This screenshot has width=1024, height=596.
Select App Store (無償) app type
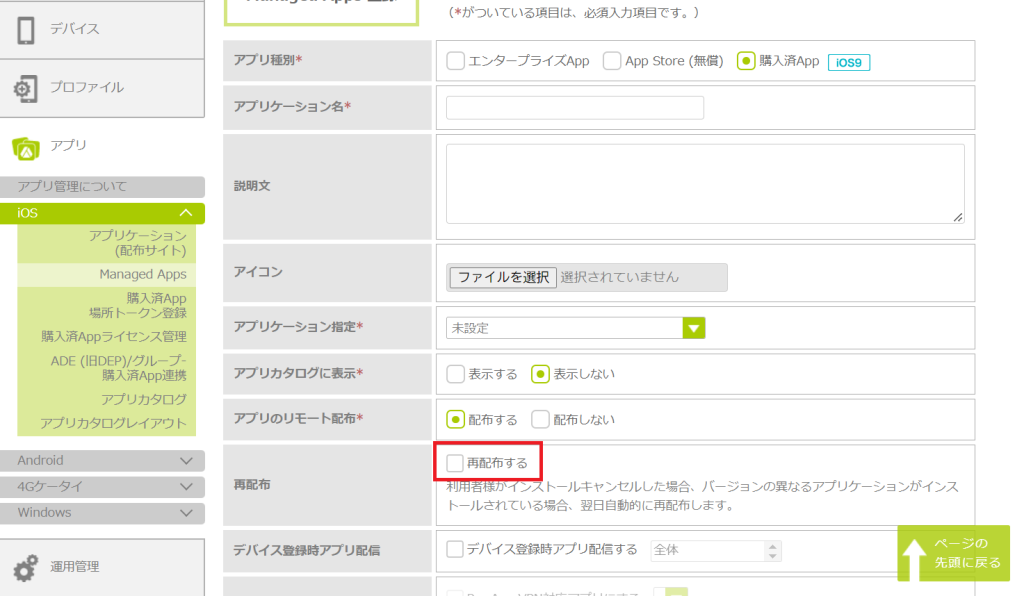click(613, 61)
